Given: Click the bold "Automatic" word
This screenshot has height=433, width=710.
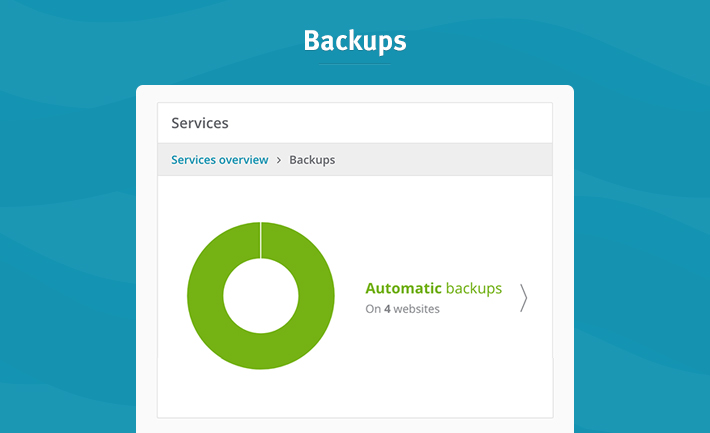Looking at the screenshot, I should [x=403, y=289].
